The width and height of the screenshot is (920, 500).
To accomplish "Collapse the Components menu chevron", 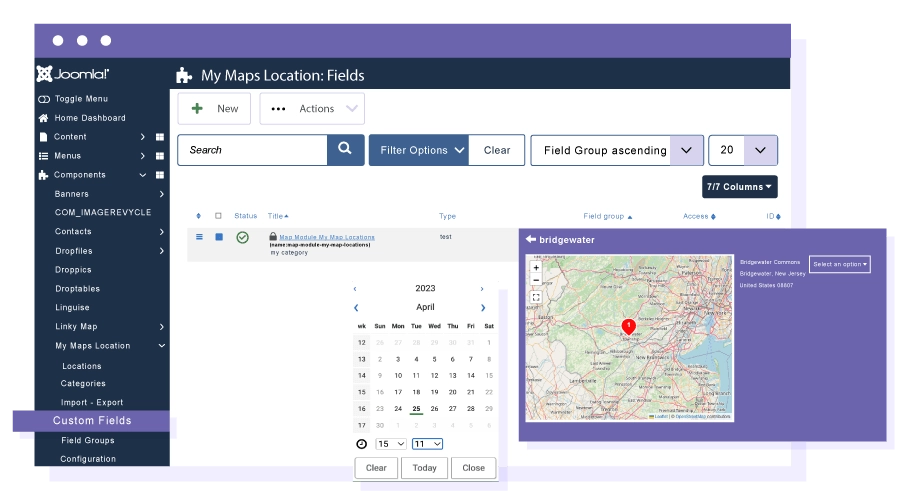I will (143, 175).
